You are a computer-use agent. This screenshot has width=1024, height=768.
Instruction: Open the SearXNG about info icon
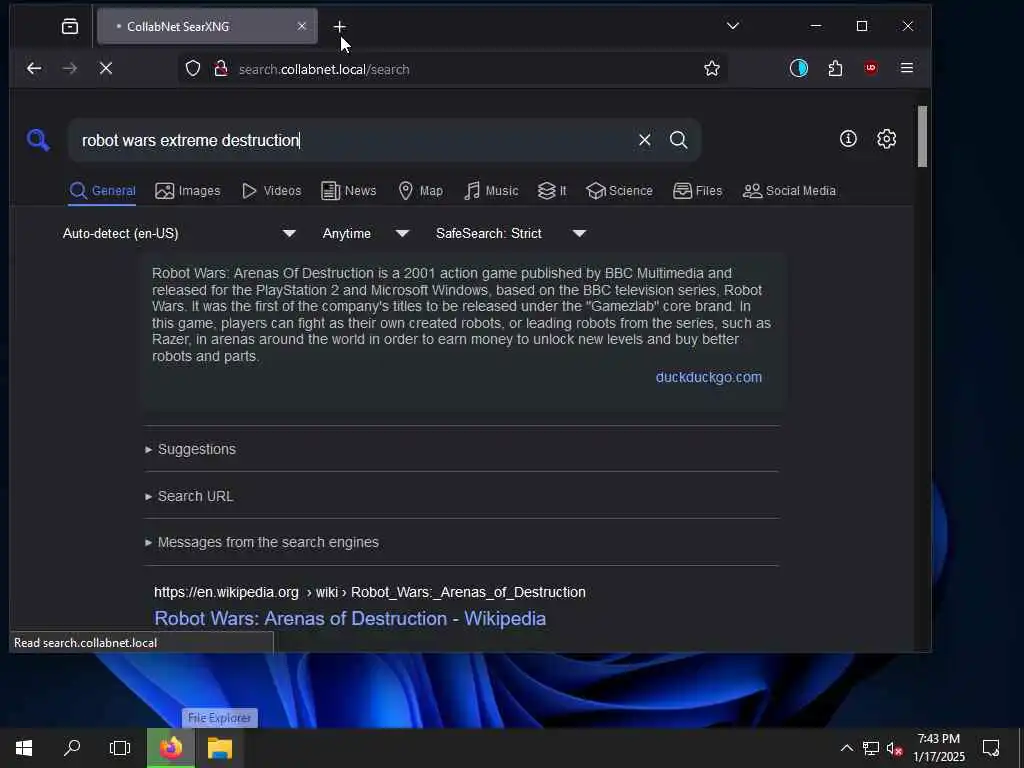click(848, 138)
